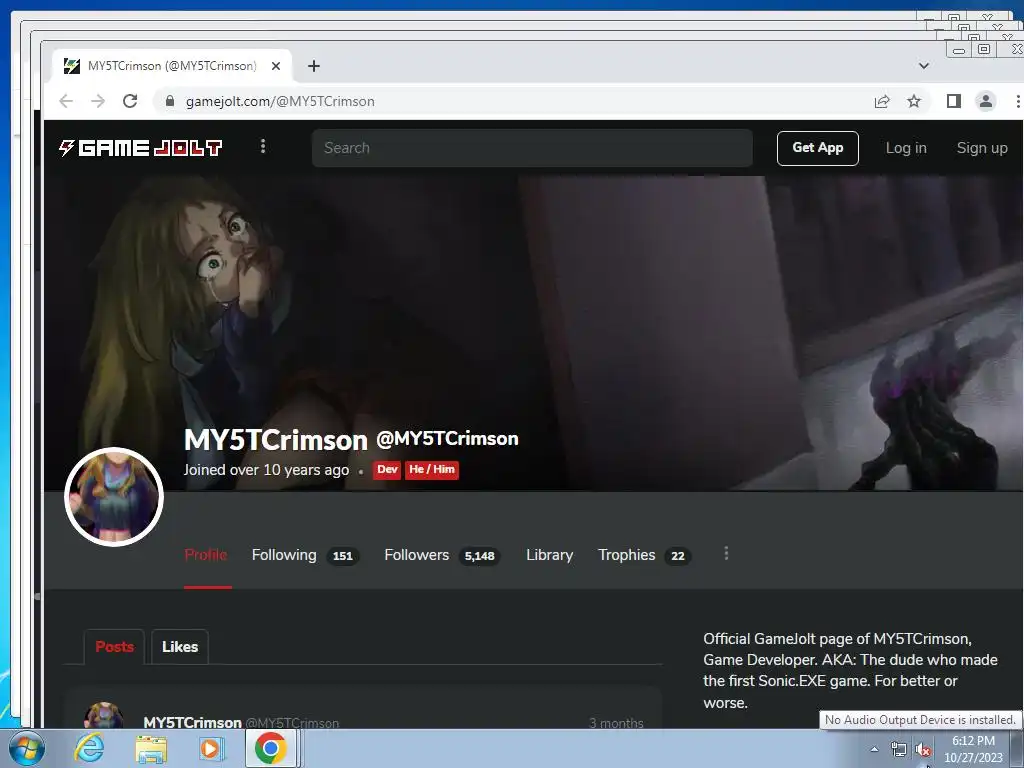1024x768 pixels.
Task: Close the MY5TCrimson browser tab
Action: pyautogui.click(x=276, y=66)
